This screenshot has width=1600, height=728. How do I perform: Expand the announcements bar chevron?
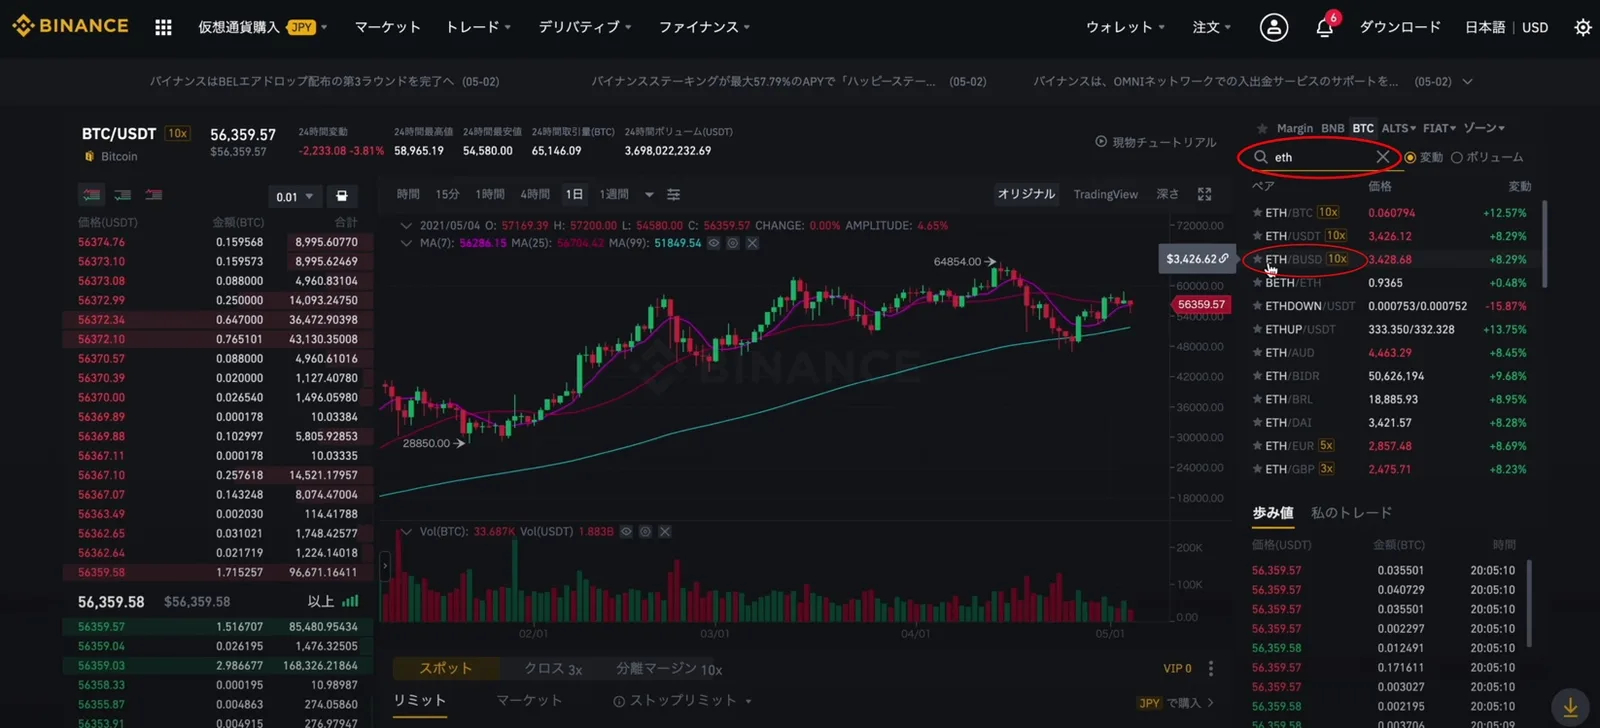coord(1467,81)
